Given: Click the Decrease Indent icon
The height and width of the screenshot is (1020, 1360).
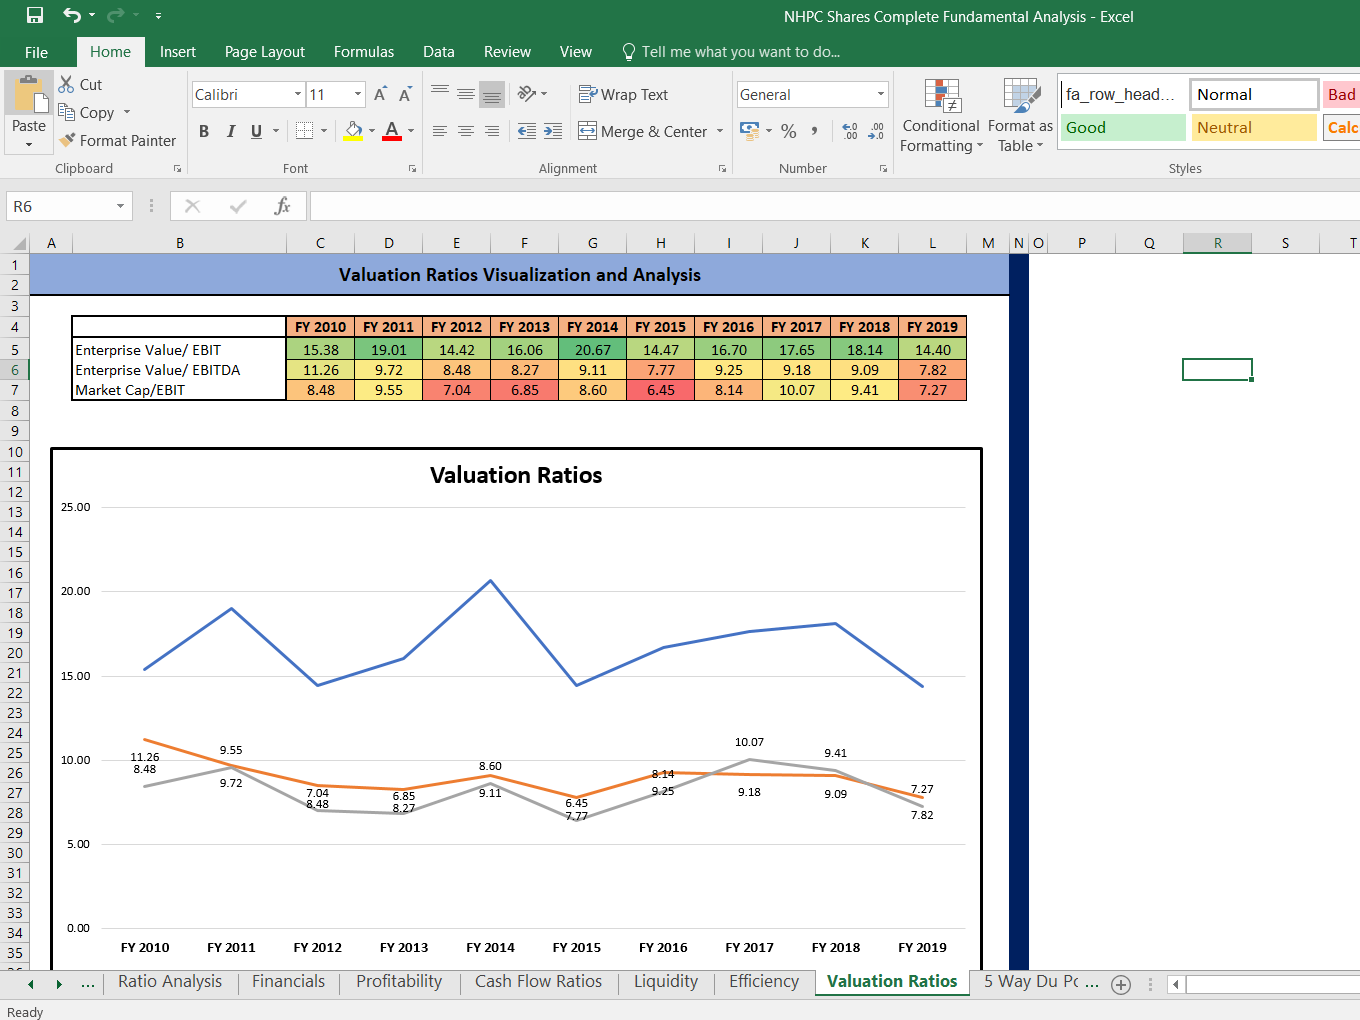Looking at the screenshot, I should click(527, 131).
